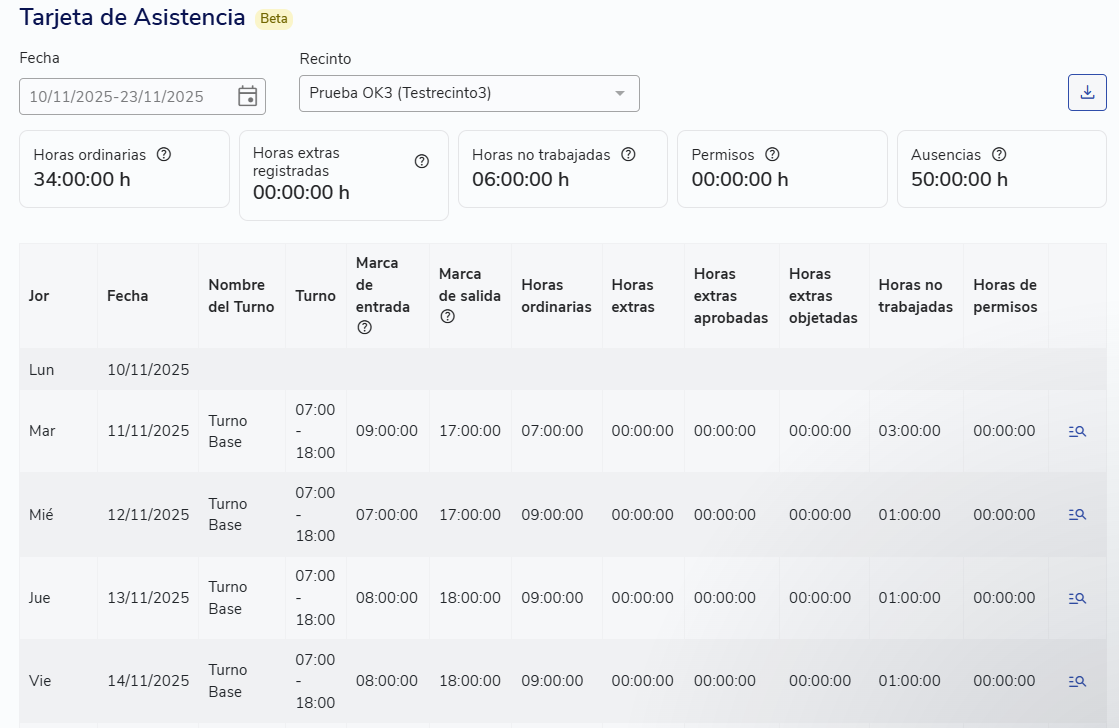Click help icon beside Horas extras registradas
The width and height of the screenshot is (1119, 728).
[422, 162]
